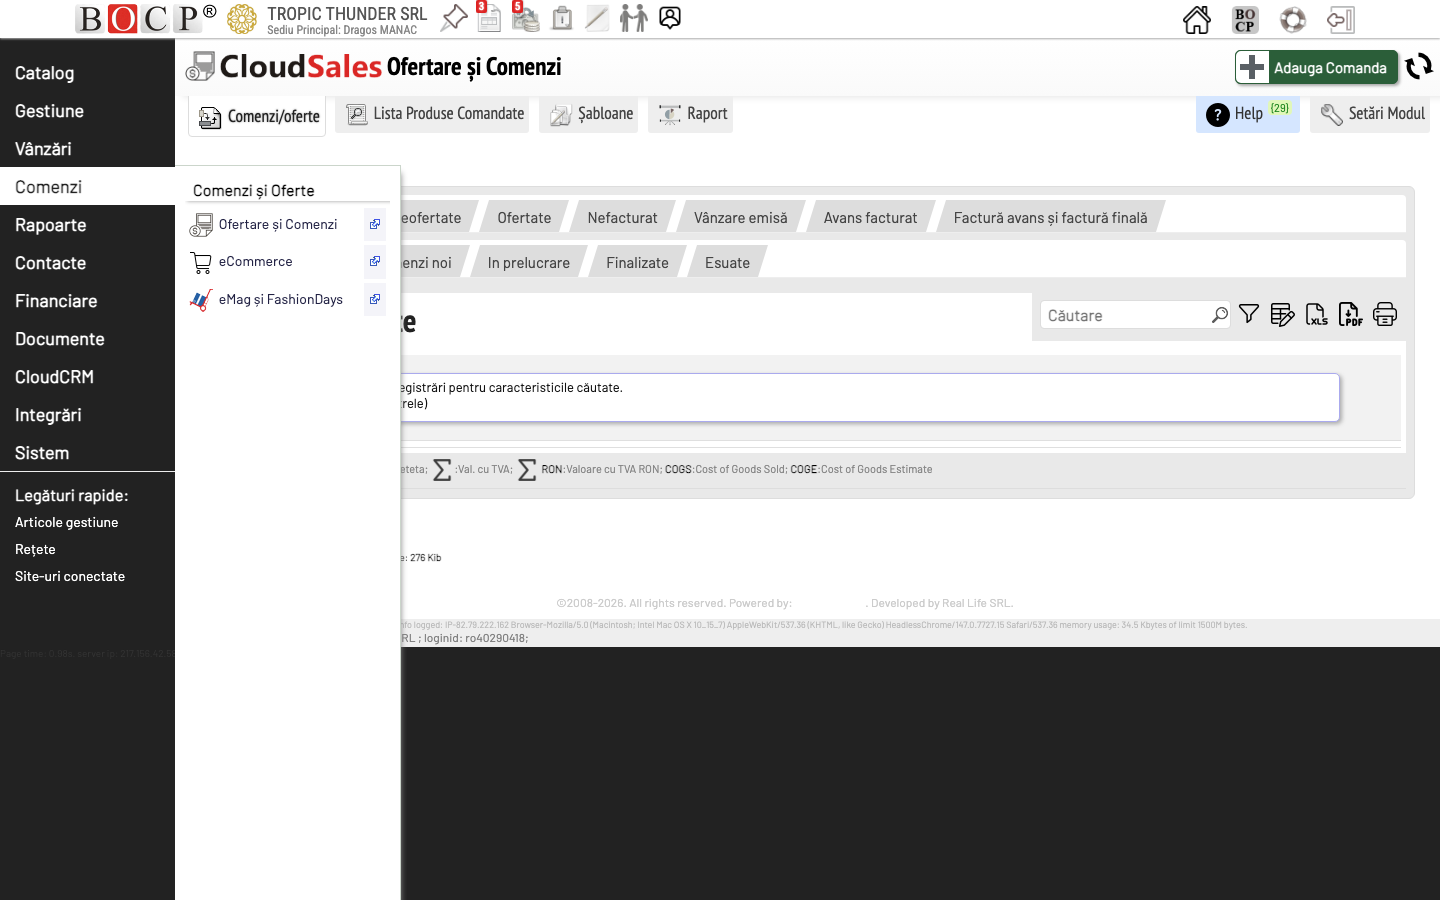Viewport: 1440px width, 900px height.
Task: Click the filter funnel icon
Action: (1249, 314)
